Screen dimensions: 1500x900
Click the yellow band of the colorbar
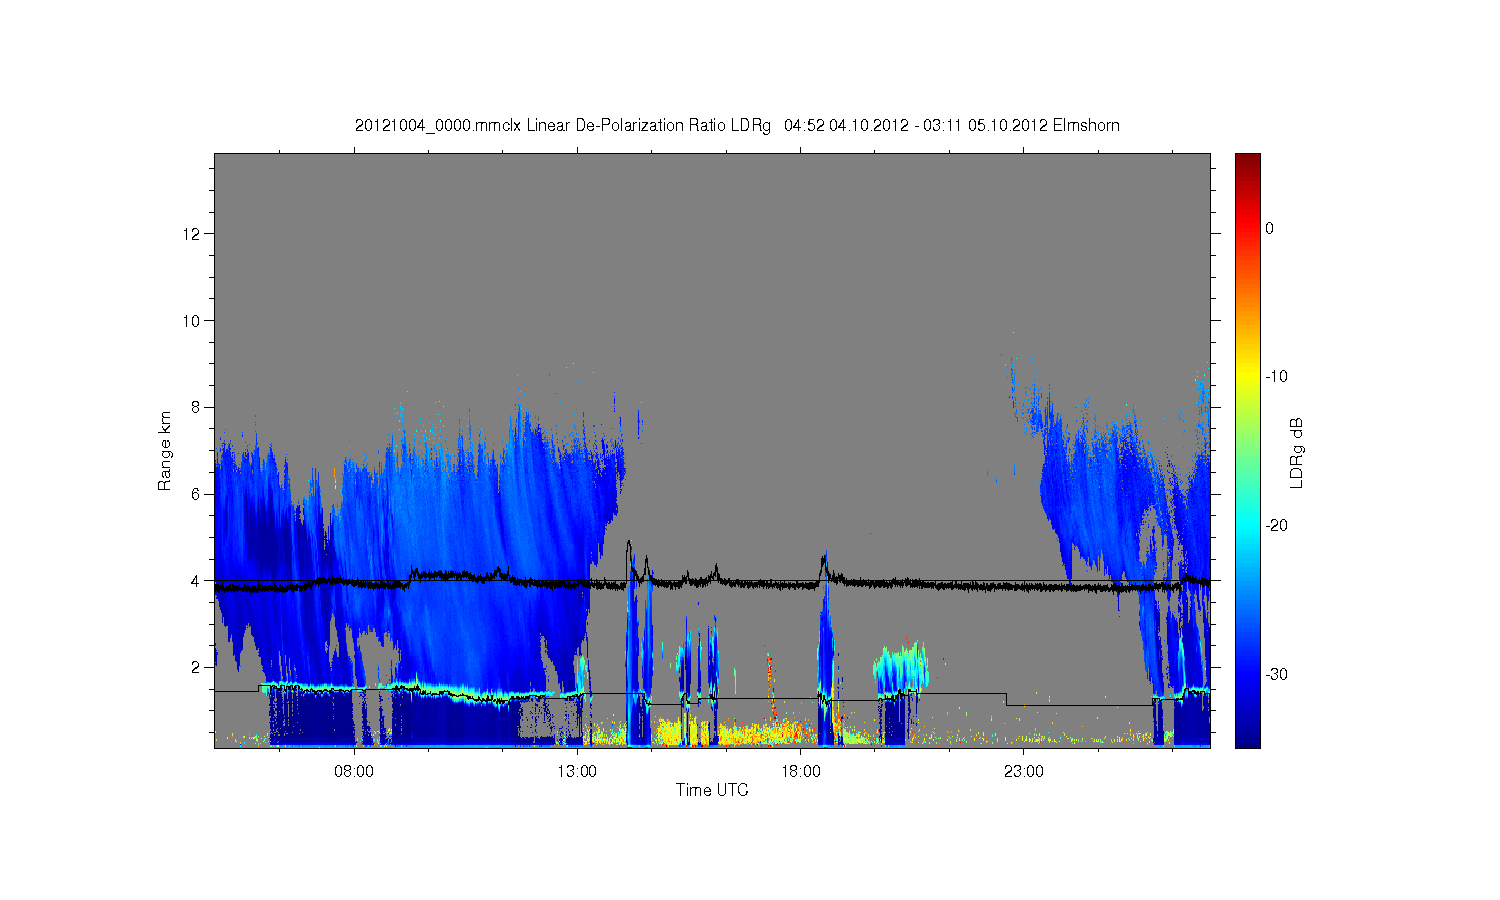click(1247, 377)
